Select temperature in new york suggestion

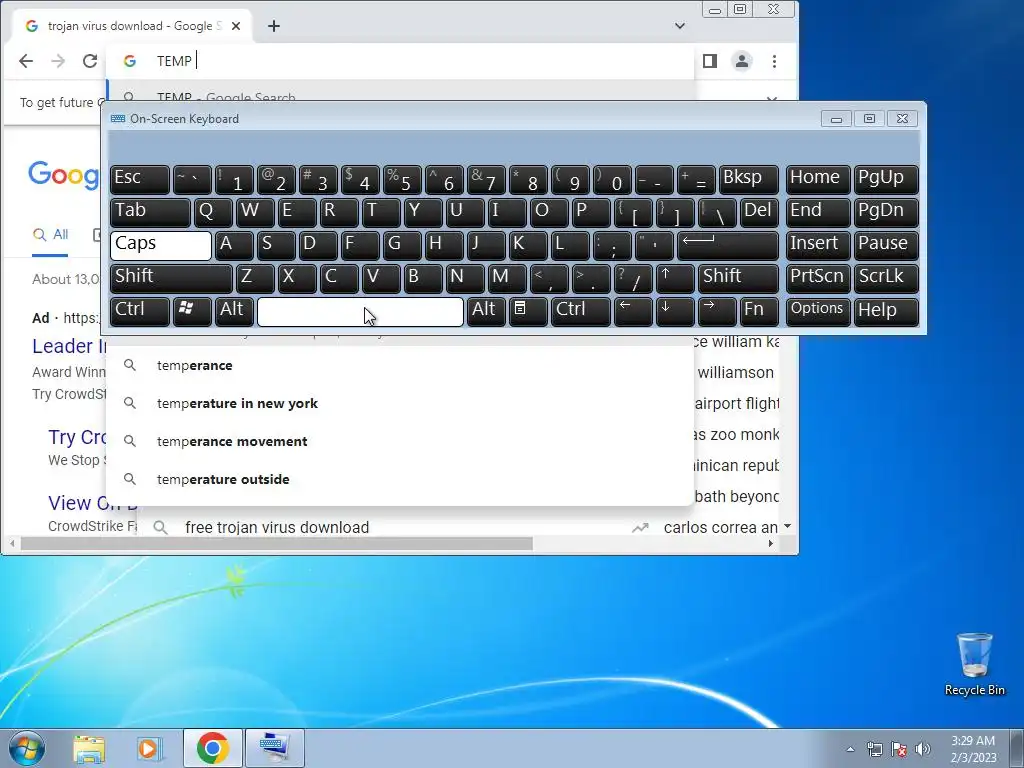[x=400, y=403]
